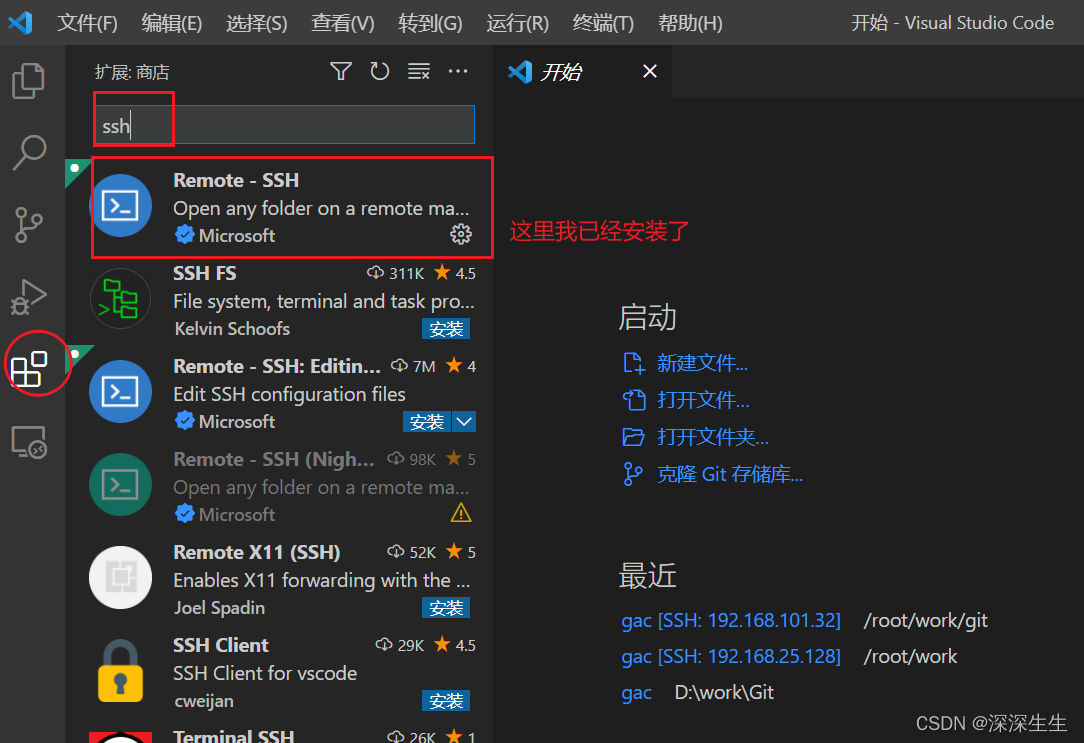This screenshot has width=1084, height=743.
Task: Click Remote X11 (SSH) extension icon
Action: (x=120, y=577)
